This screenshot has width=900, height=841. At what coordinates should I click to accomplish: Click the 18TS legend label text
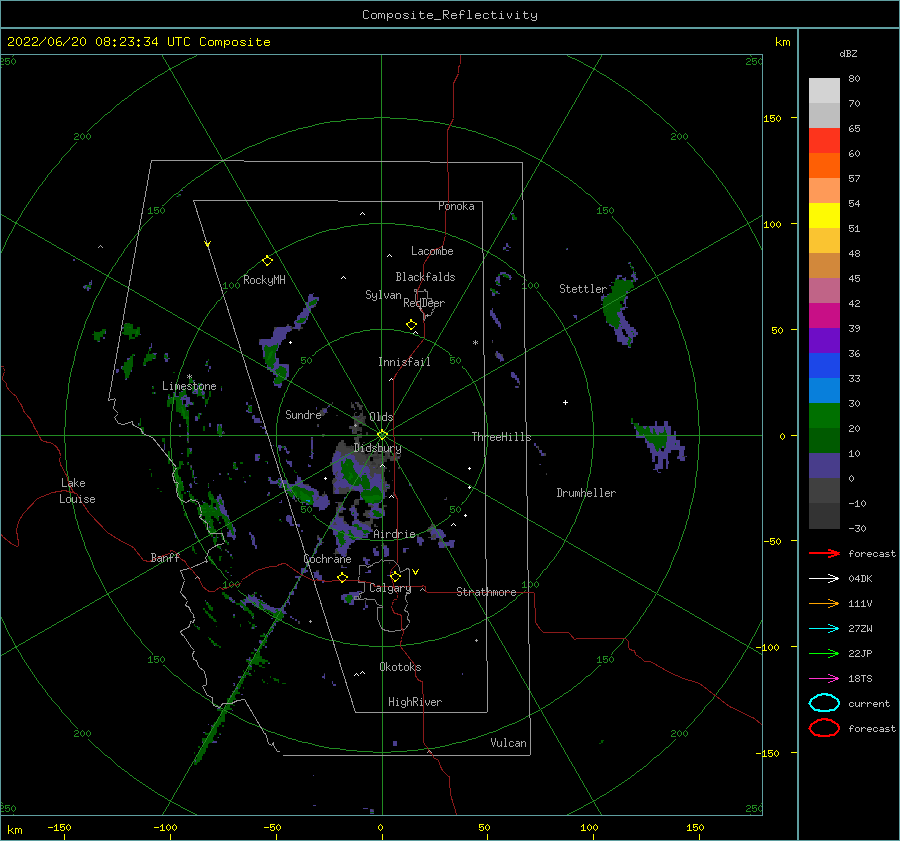(860, 679)
